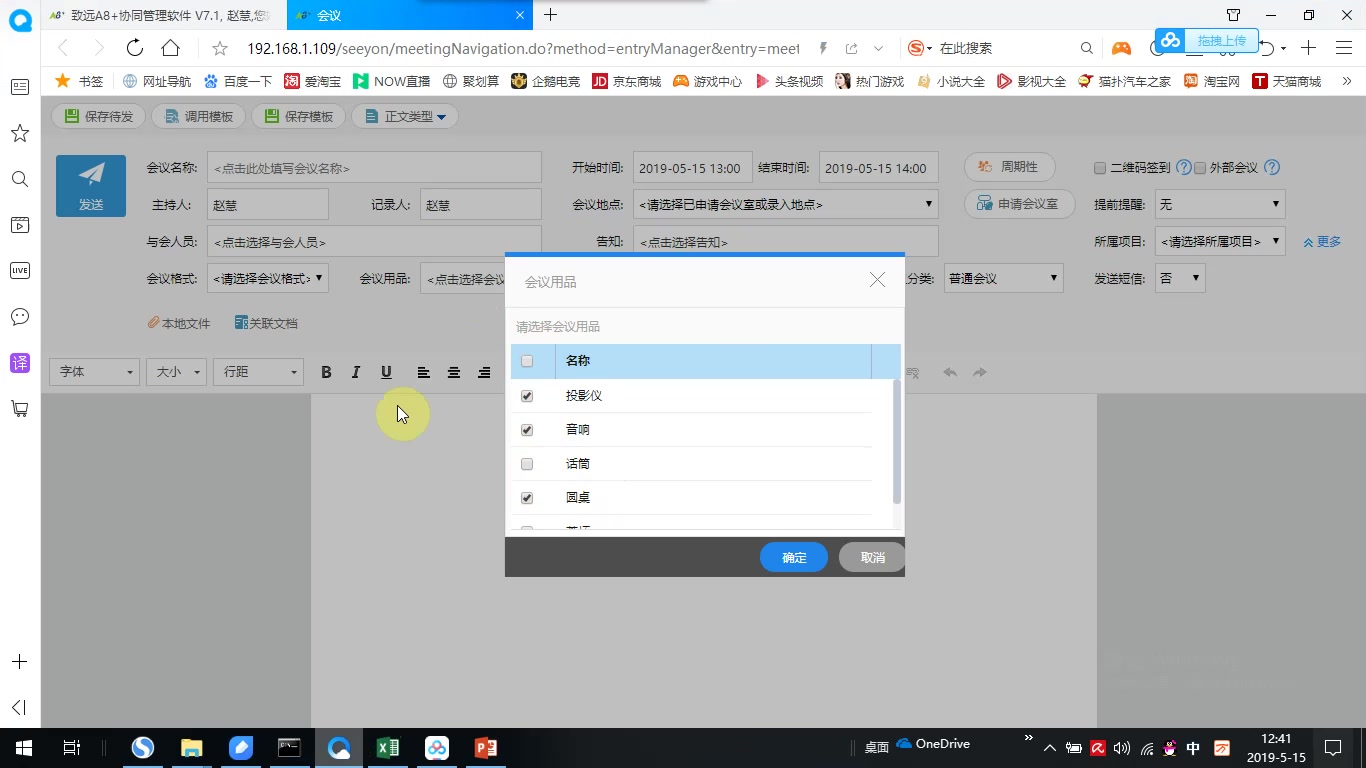
Task: Click 确定 in the 会议用品 dialog
Action: (x=794, y=557)
